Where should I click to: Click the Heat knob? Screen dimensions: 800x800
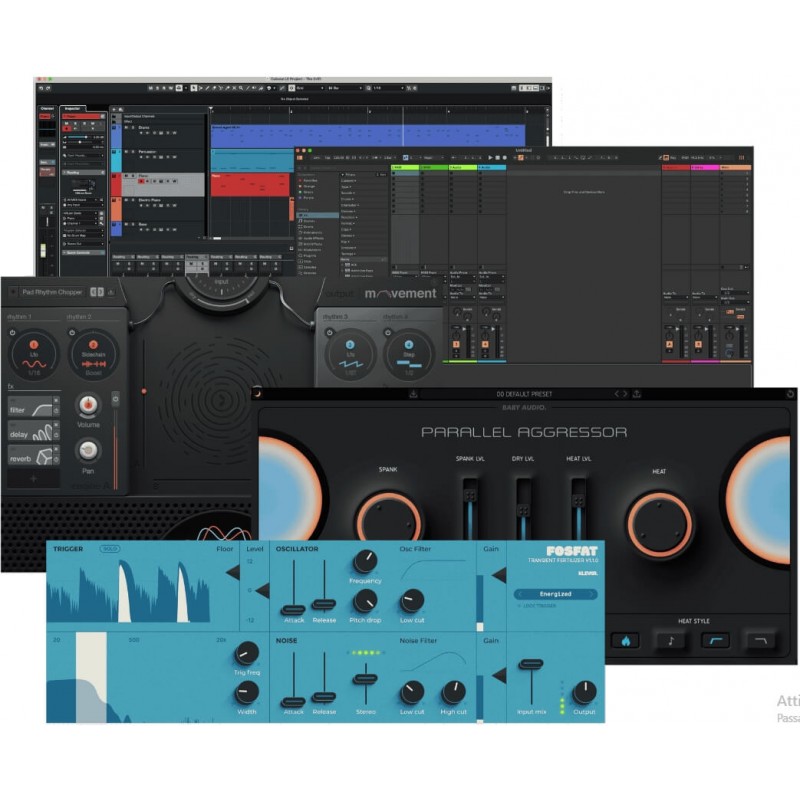click(x=659, y=523)
